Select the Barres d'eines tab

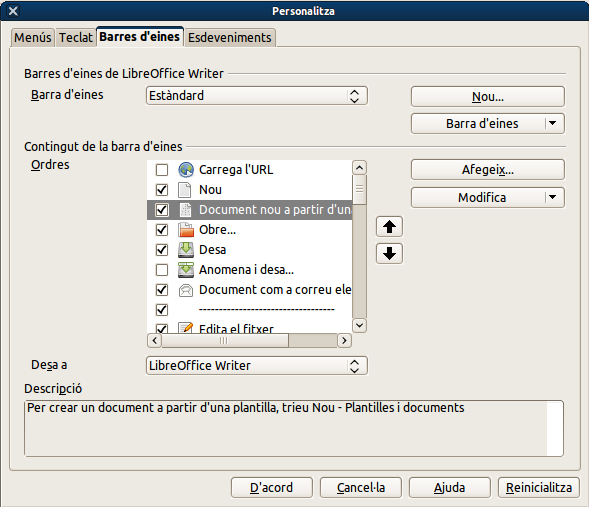pyautogui.click(x=140, y=37)
